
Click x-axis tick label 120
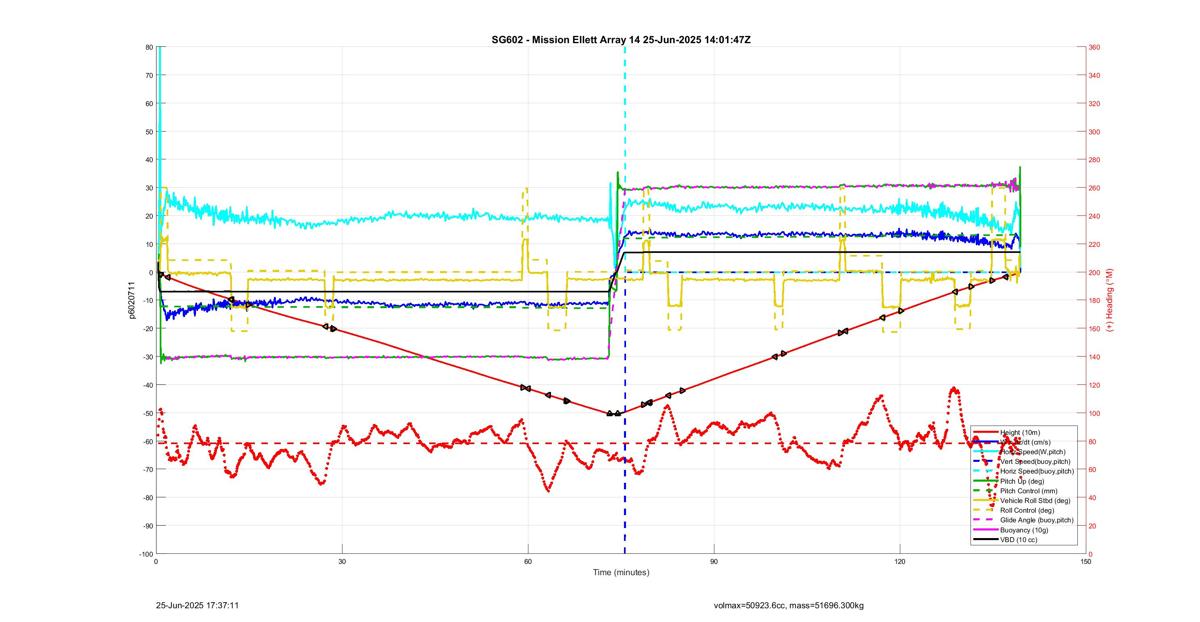click(x=900, y=561)
